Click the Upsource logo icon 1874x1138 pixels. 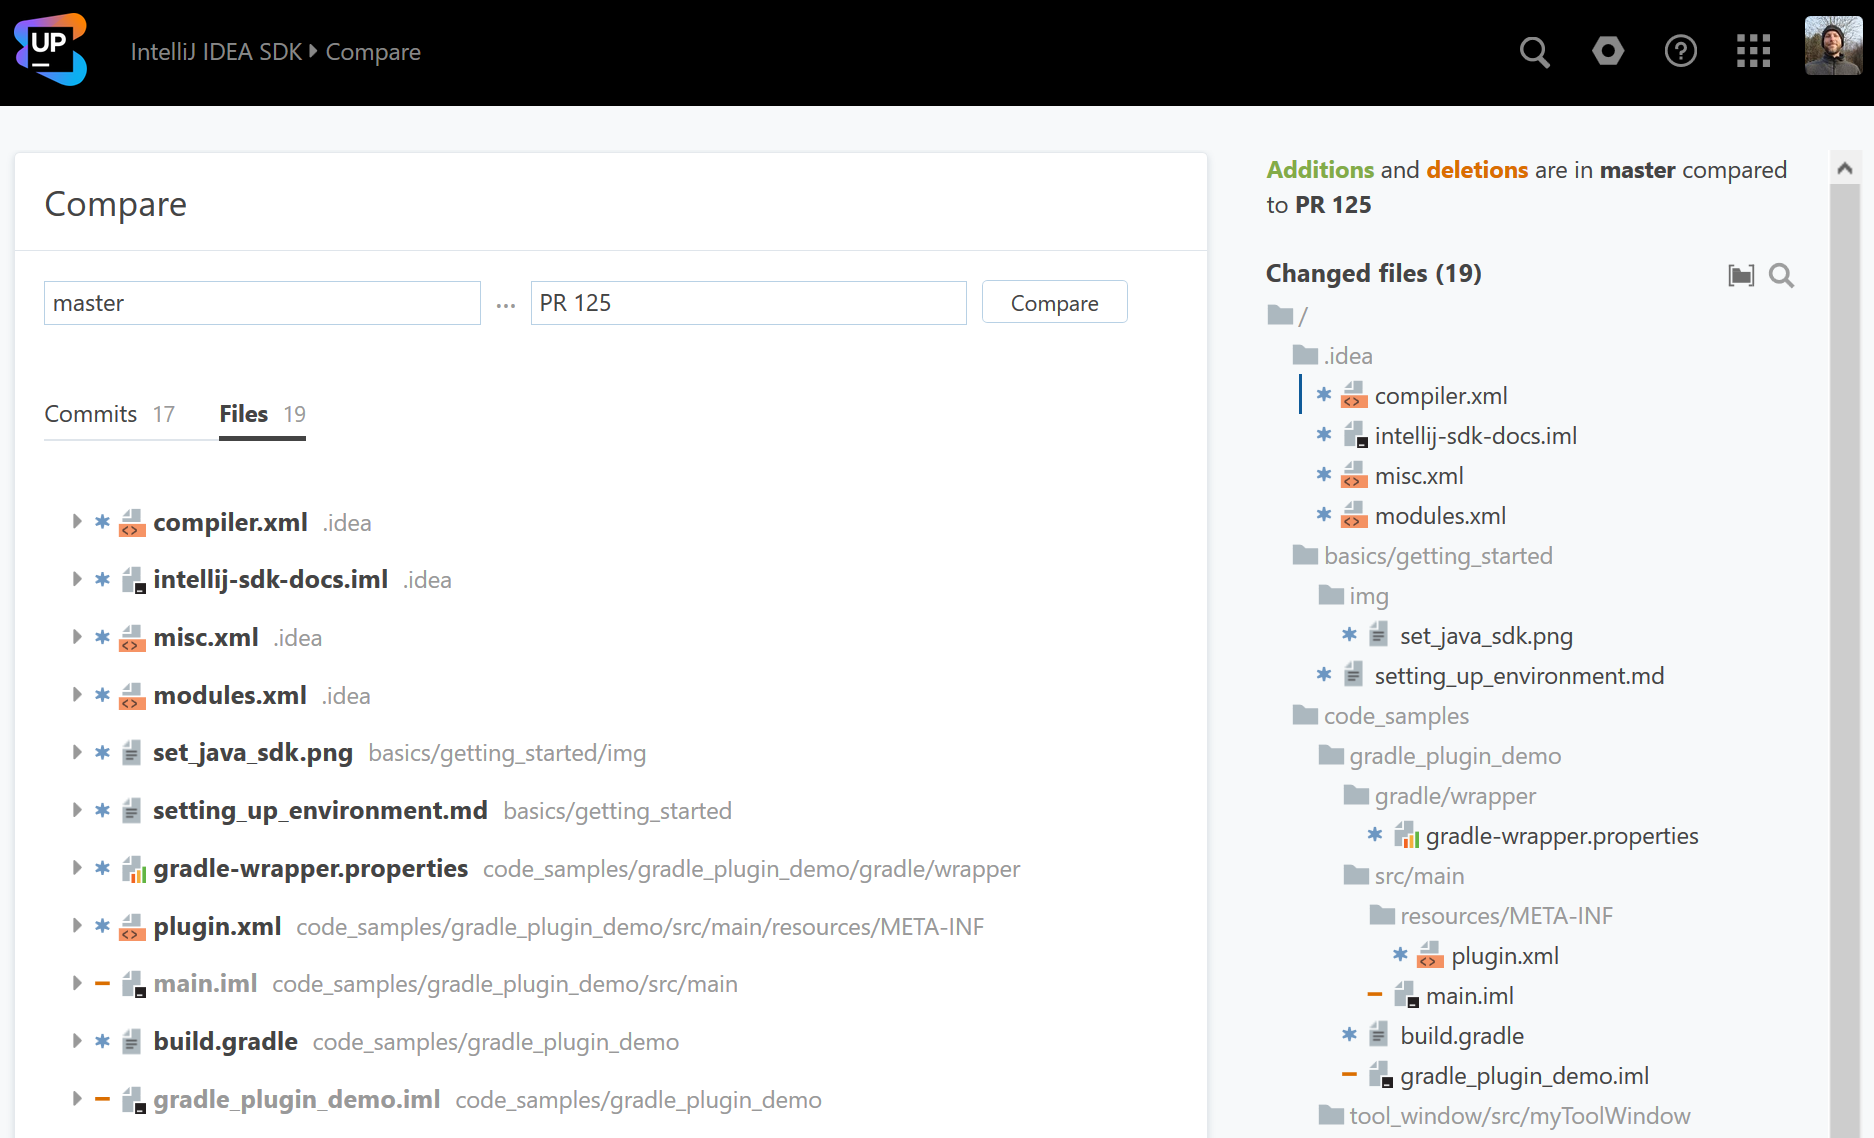(x=50, y=50)
